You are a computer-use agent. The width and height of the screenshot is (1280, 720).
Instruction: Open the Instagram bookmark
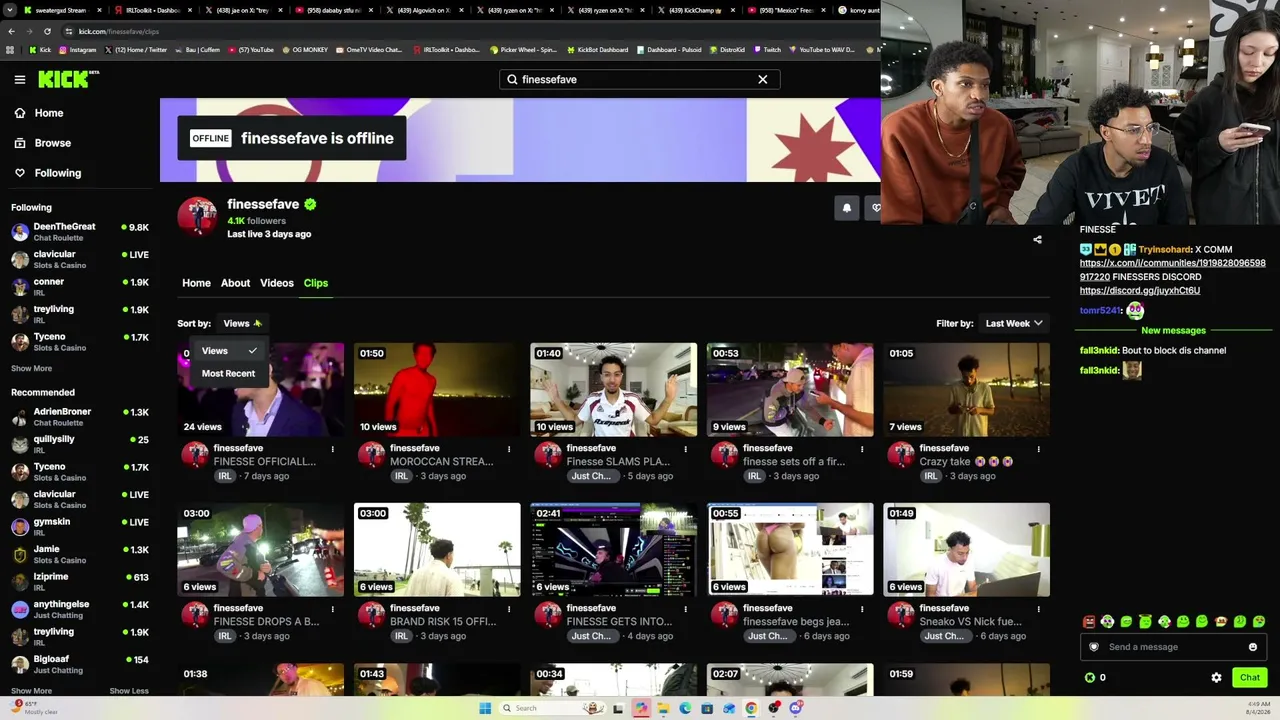point(78,50)
